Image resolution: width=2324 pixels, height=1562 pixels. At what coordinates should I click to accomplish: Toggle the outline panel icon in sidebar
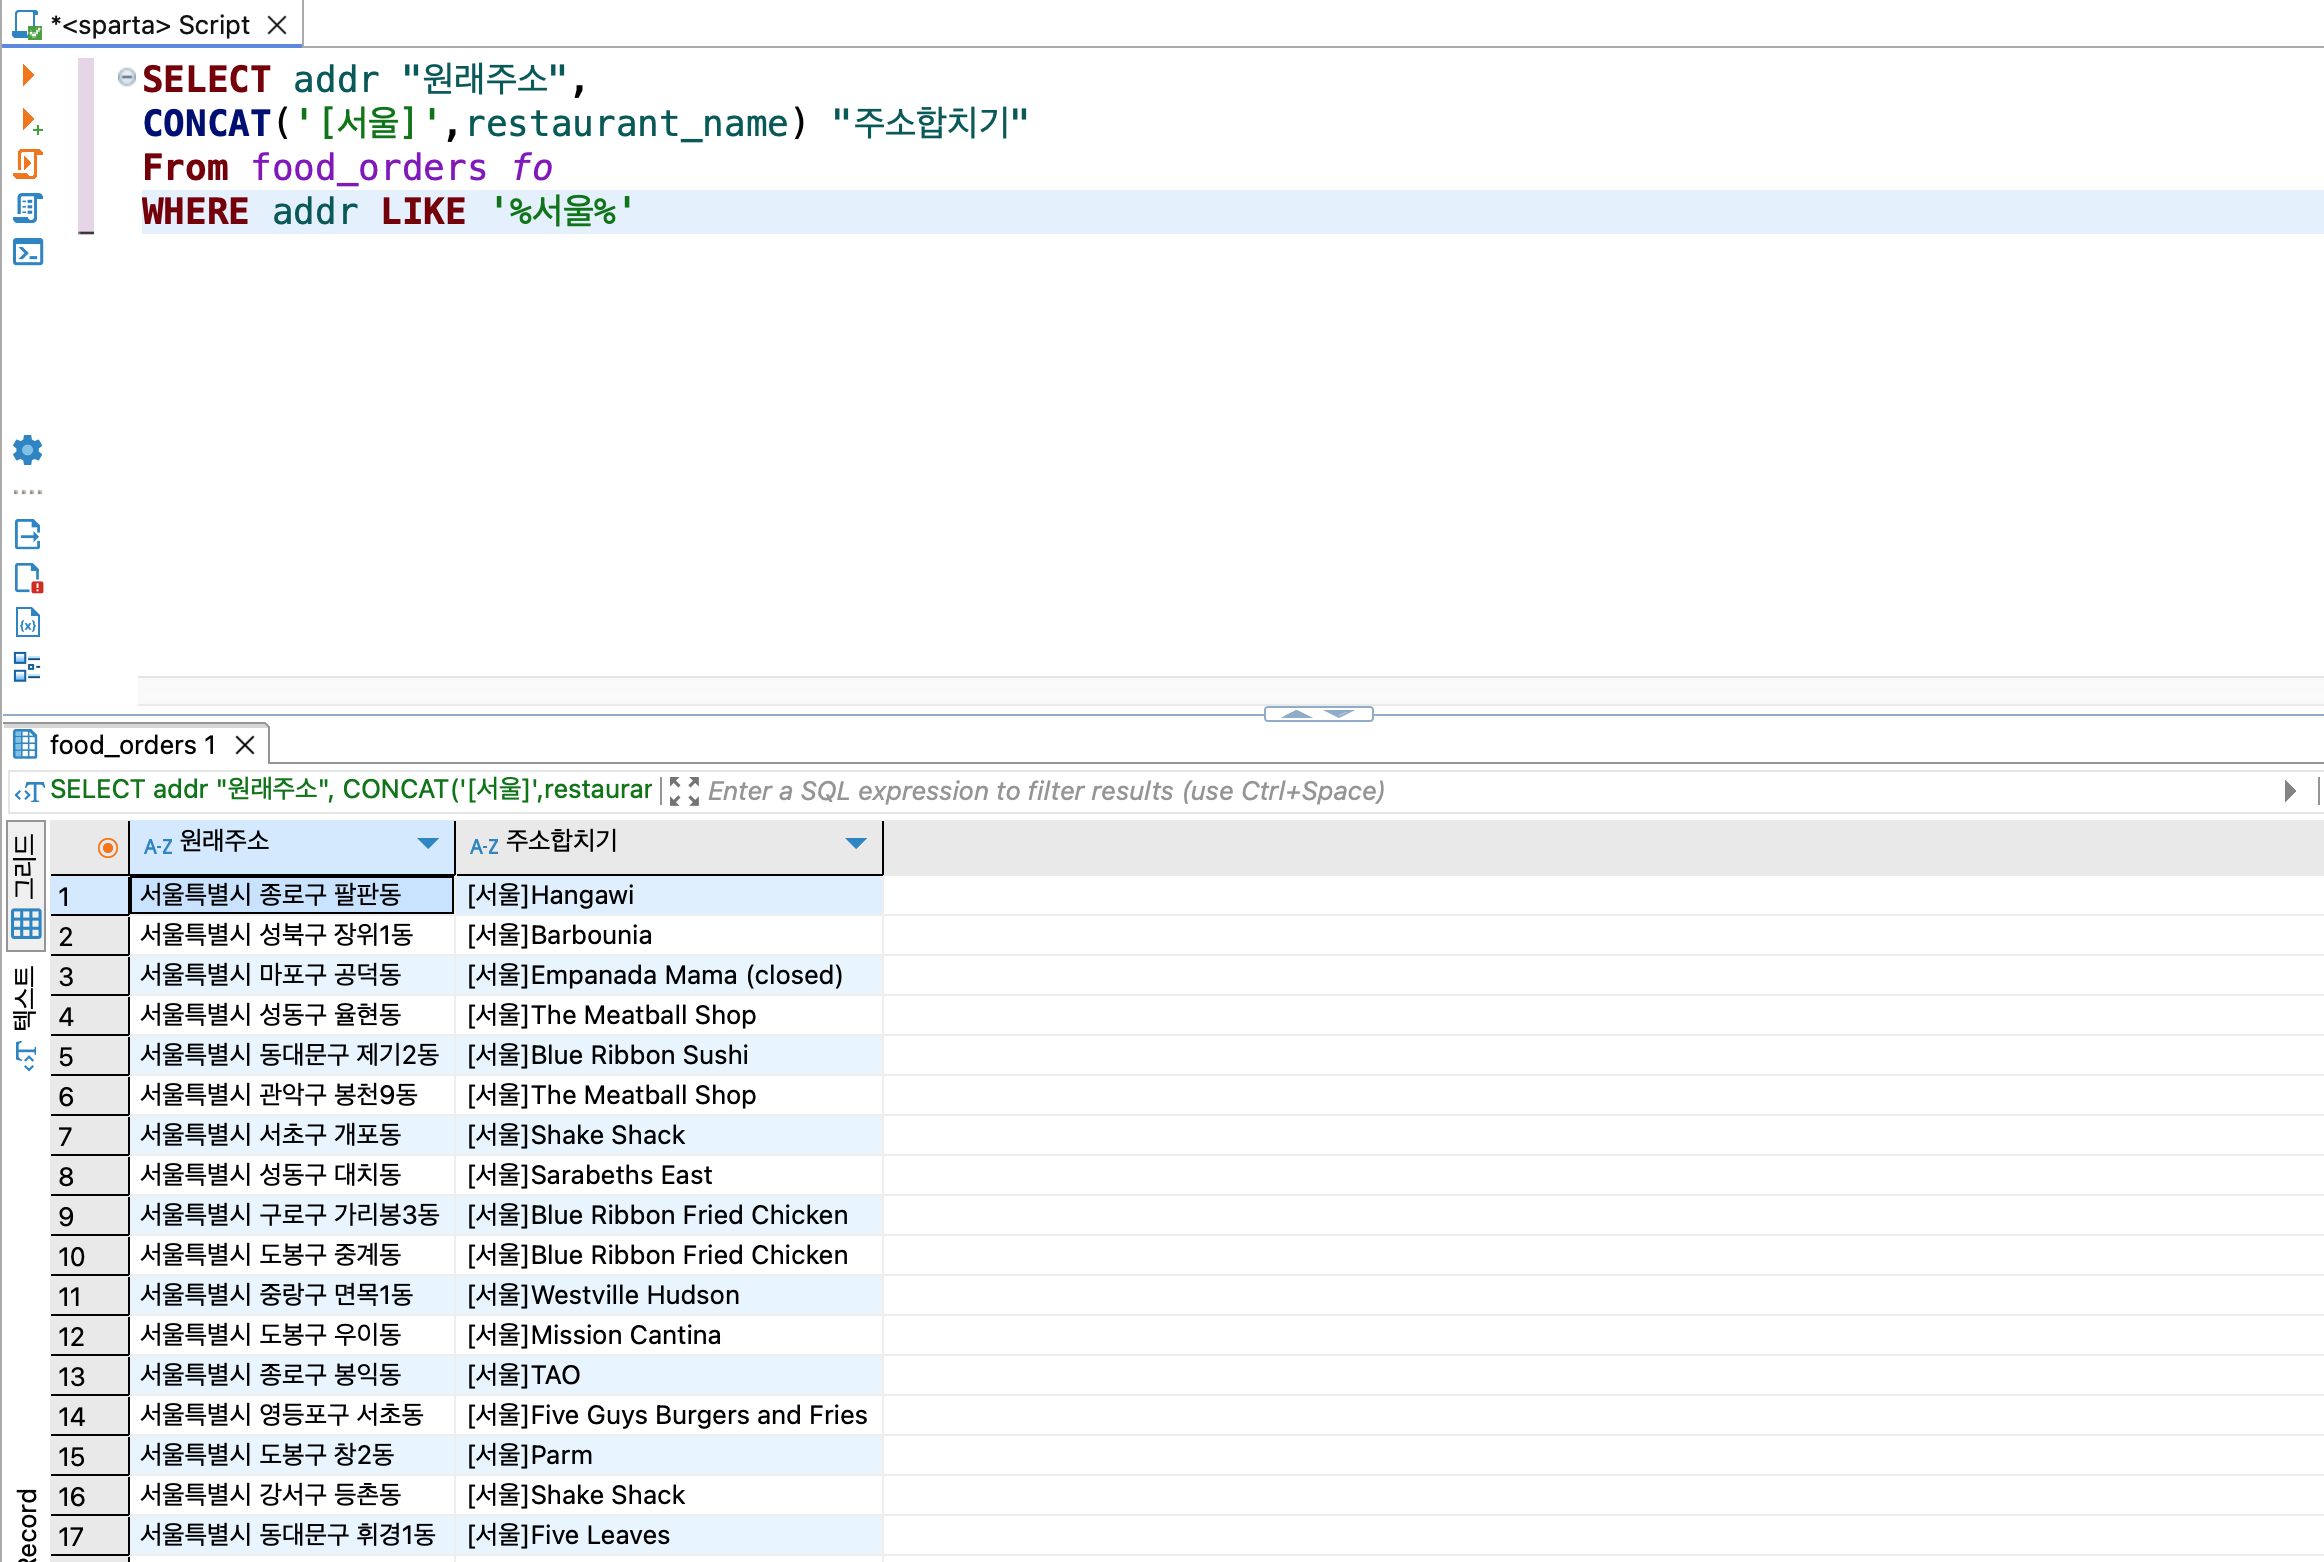[x=28, y=667]
